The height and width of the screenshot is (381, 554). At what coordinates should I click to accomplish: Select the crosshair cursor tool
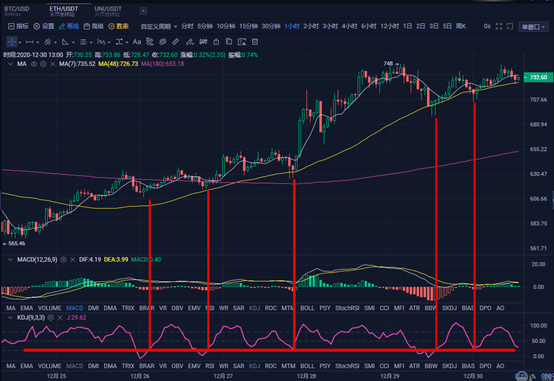12,42
